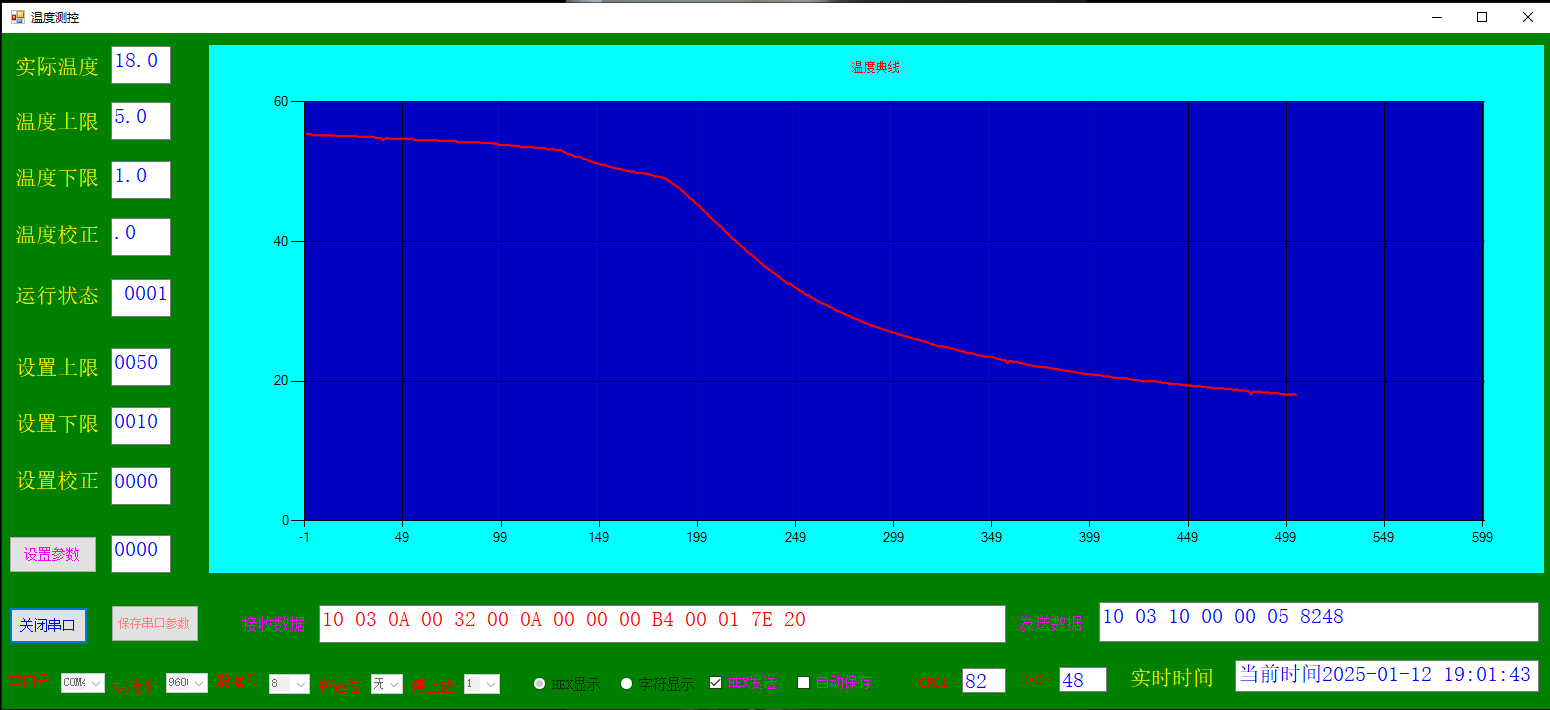
Task: Click the 发送数据 label
Action: pyautogui.click(x=1052, y=624)
